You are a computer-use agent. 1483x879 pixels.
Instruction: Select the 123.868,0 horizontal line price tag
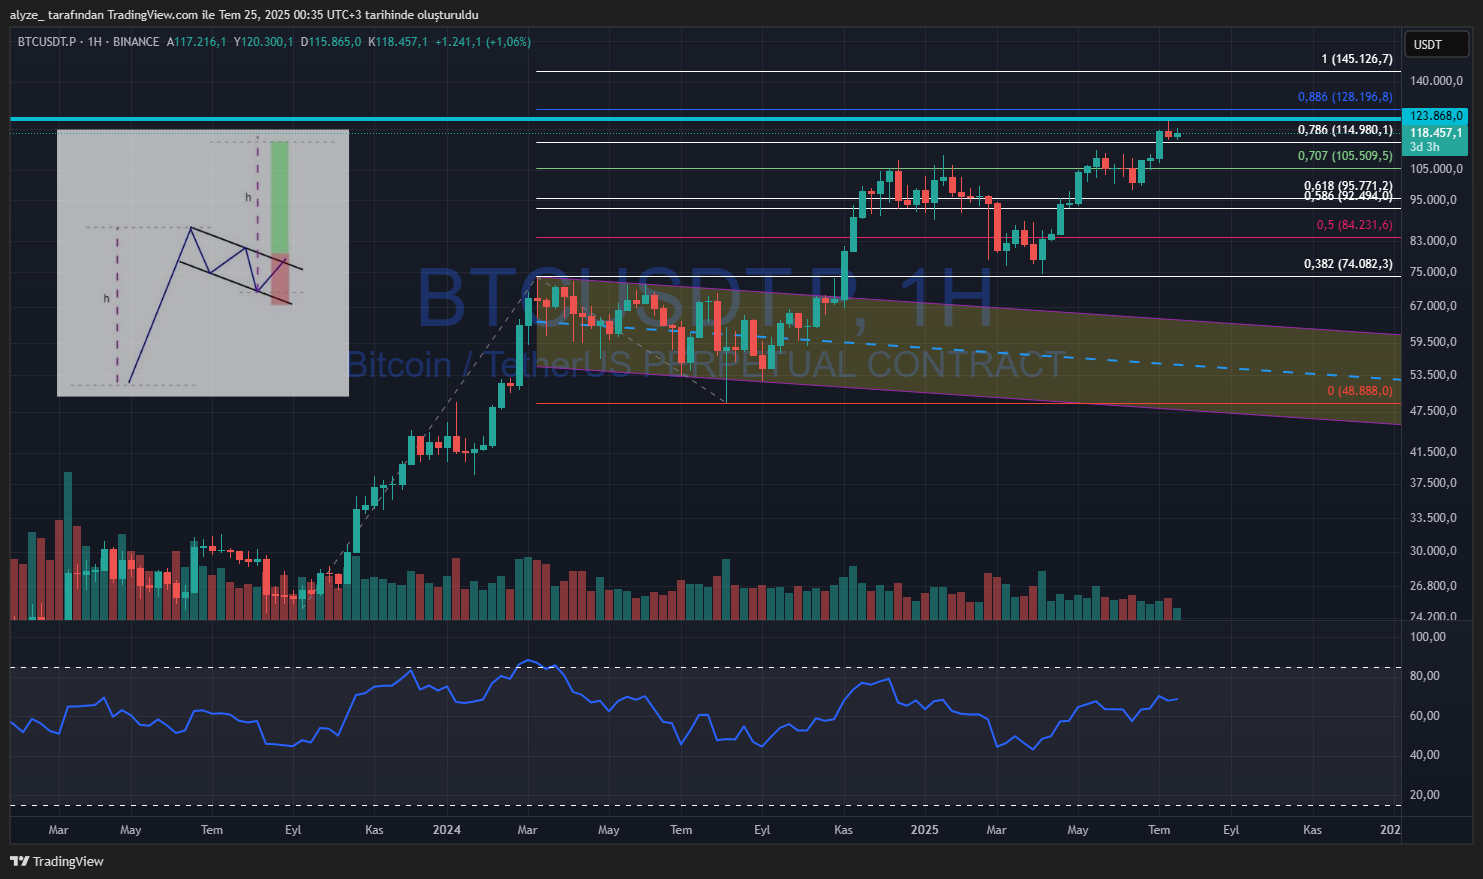tap(1435, 116)
